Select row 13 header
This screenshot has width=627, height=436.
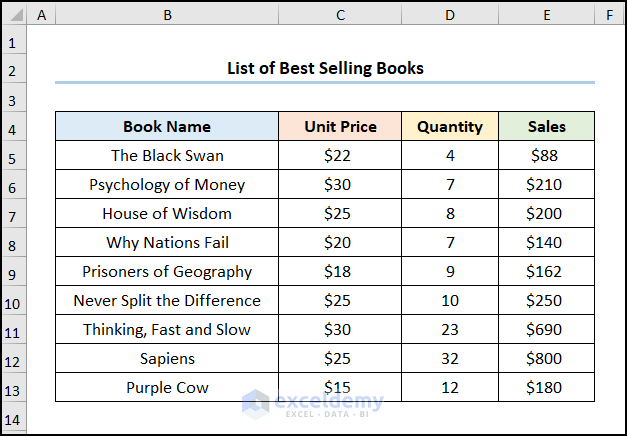click(13, 389)
